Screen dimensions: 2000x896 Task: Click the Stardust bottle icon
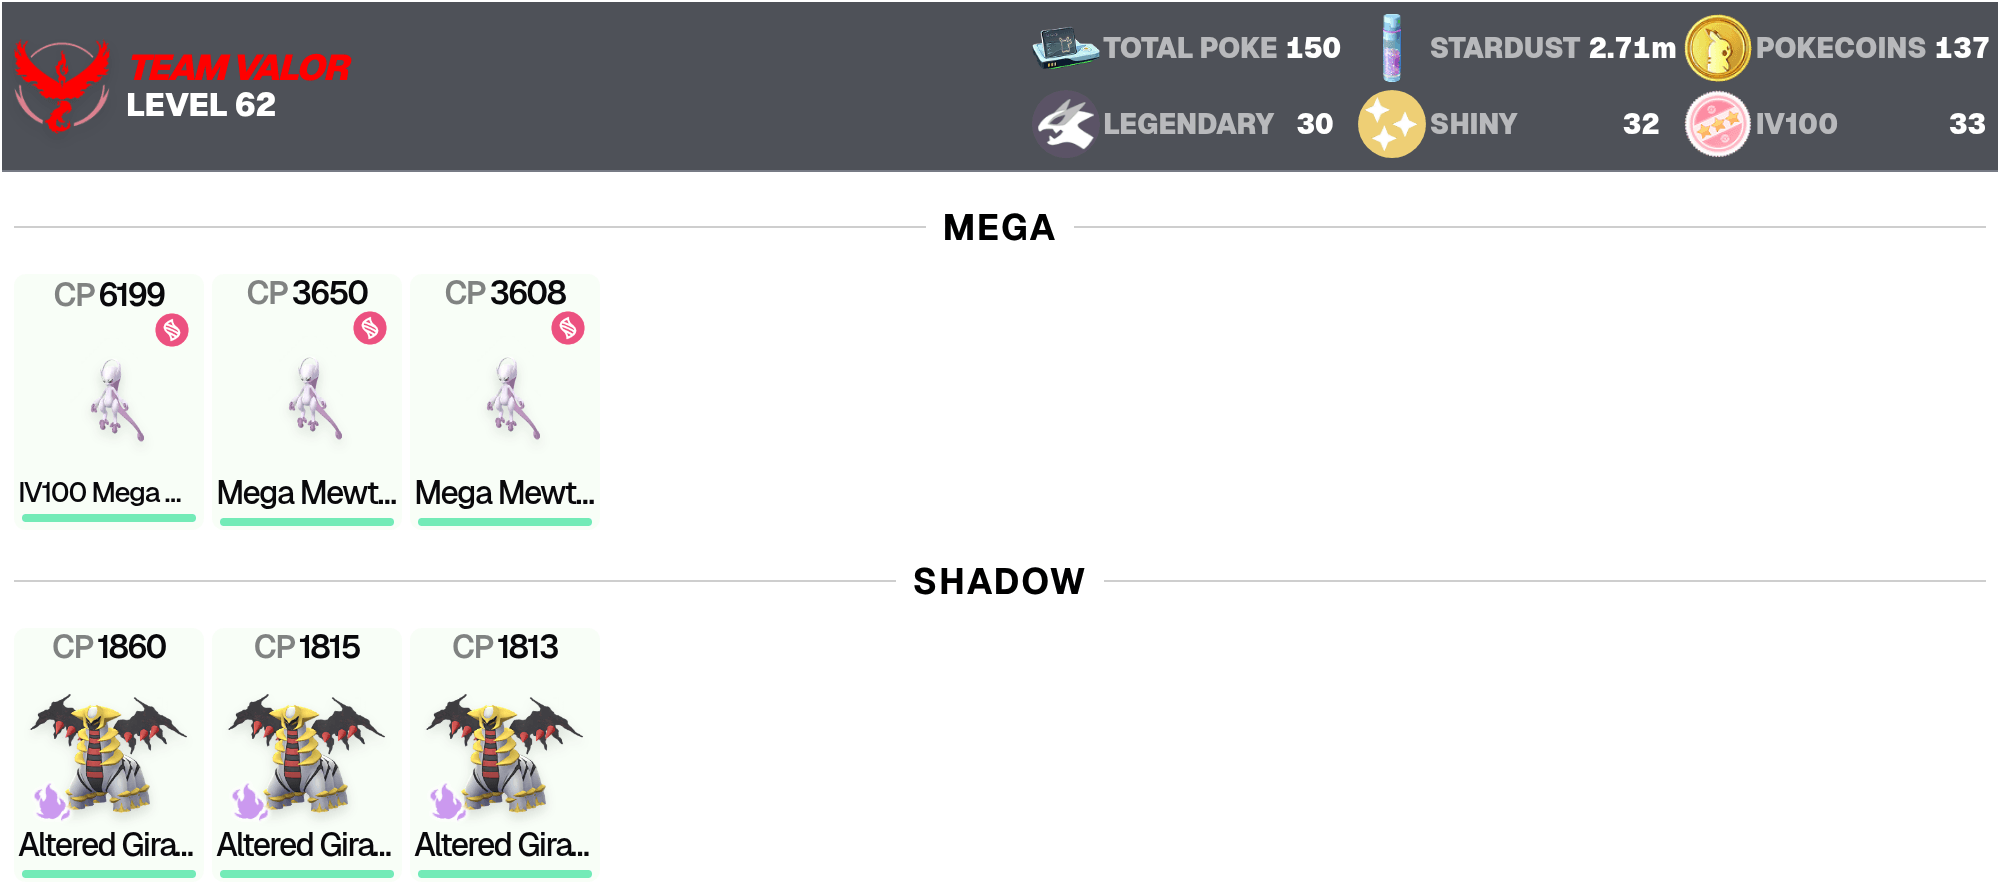(x=1391, y=48)
